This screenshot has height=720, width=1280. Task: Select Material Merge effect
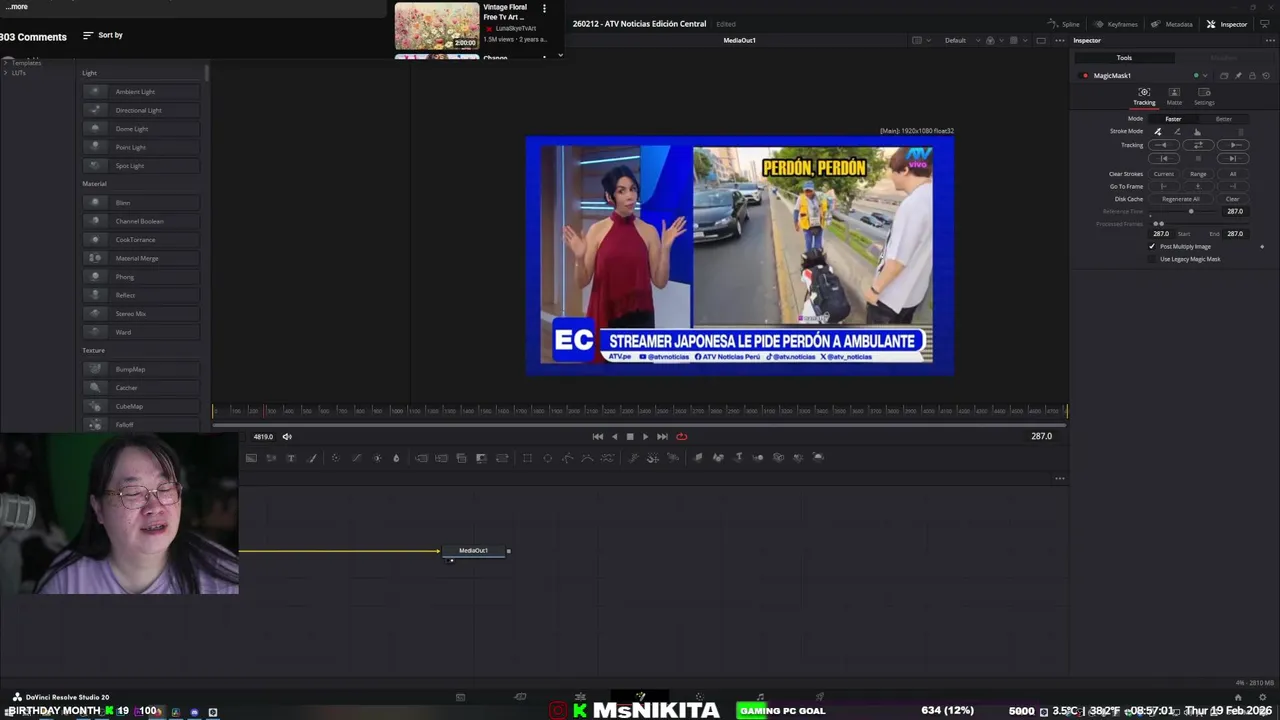coord(141,258)
